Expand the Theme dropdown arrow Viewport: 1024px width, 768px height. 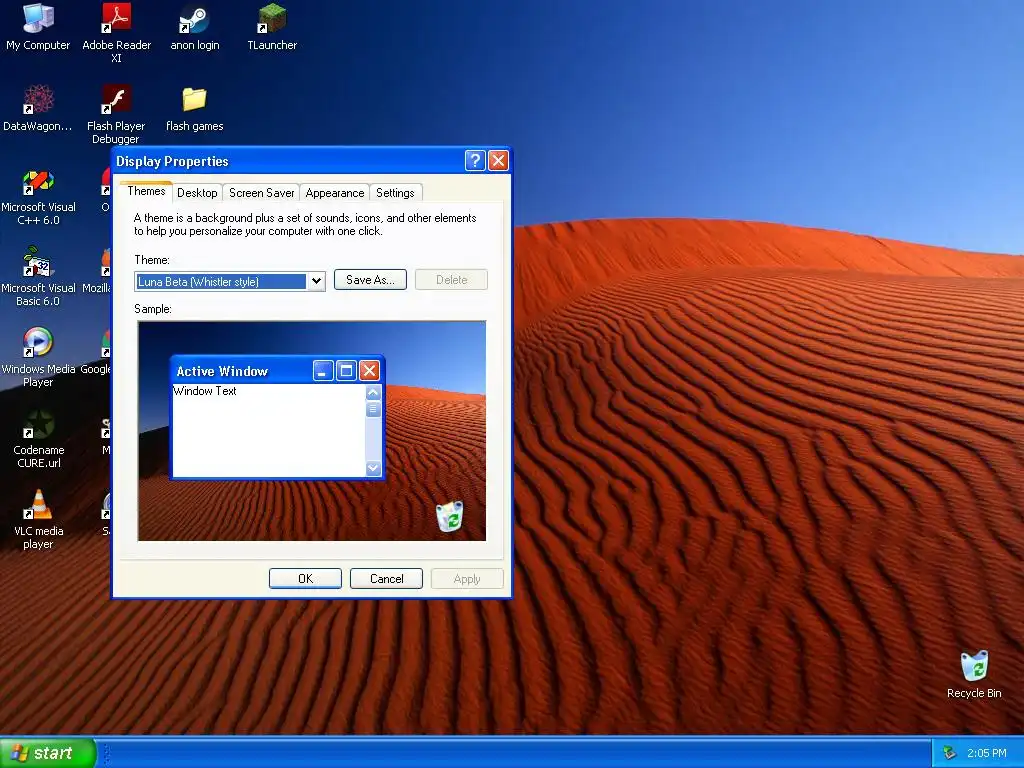point(316,281)
